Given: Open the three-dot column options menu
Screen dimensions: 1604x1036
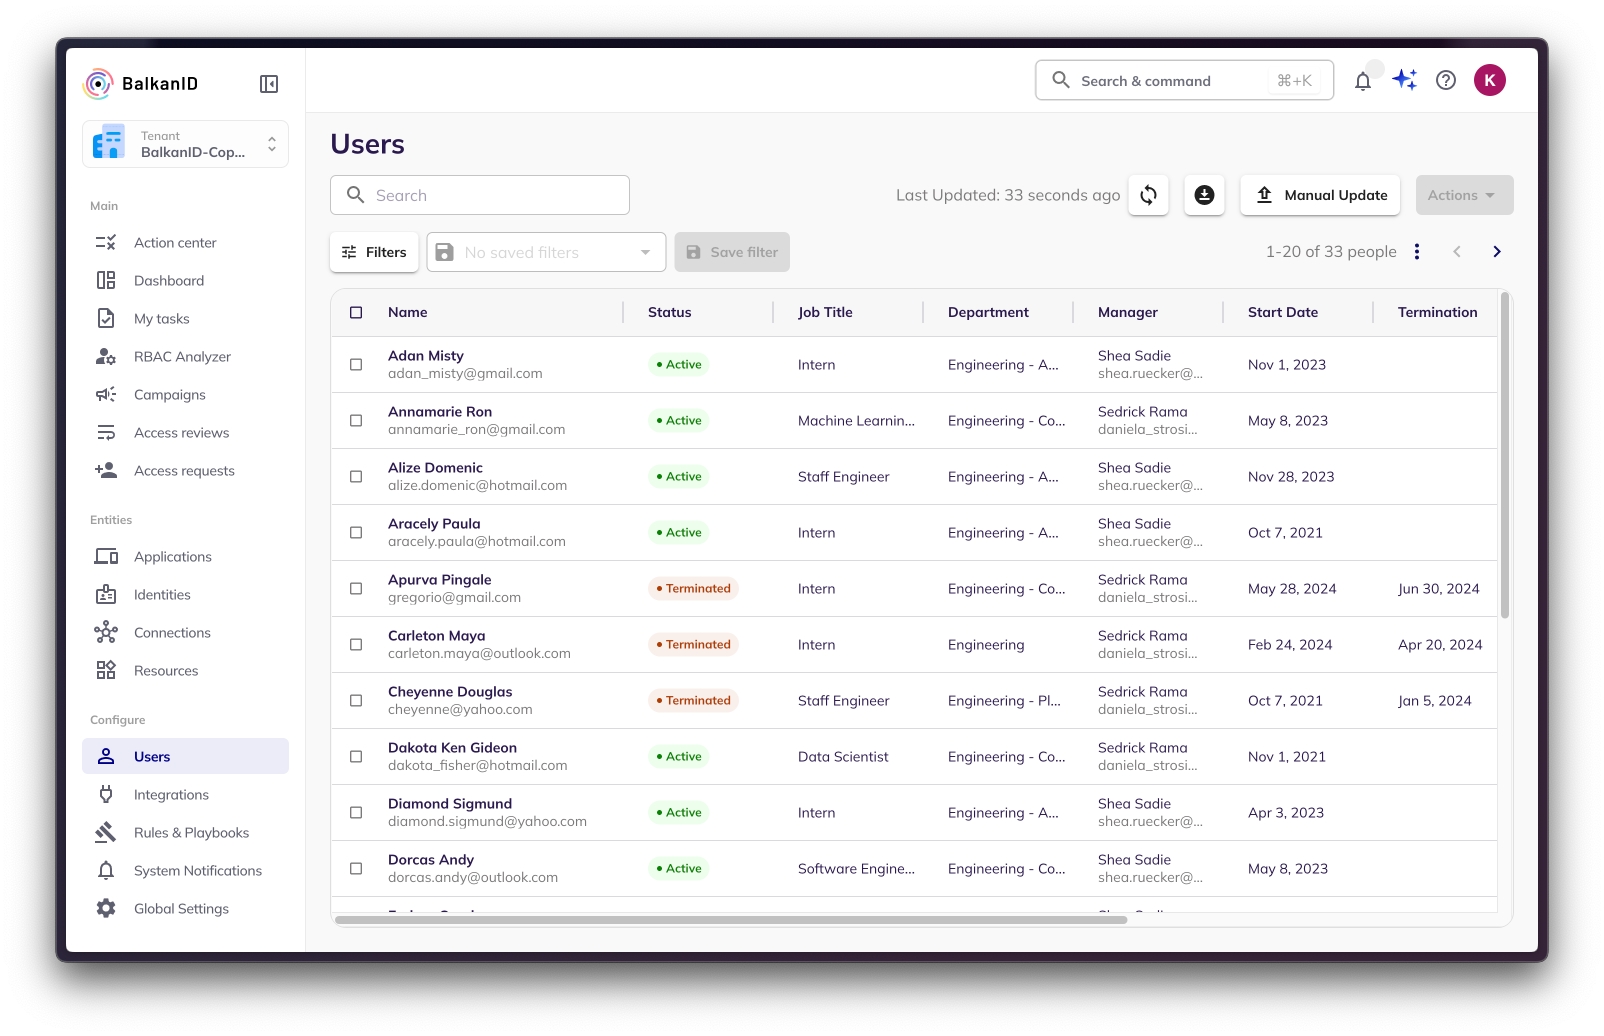Looking at the screenshot, I should [1416, 252].
